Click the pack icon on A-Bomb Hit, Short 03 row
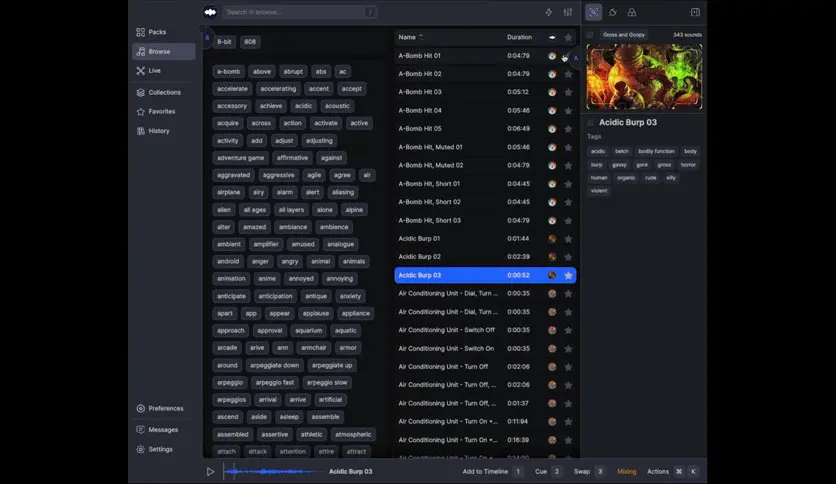Screen dimensions: 836x484 click(x=552, y=221)
